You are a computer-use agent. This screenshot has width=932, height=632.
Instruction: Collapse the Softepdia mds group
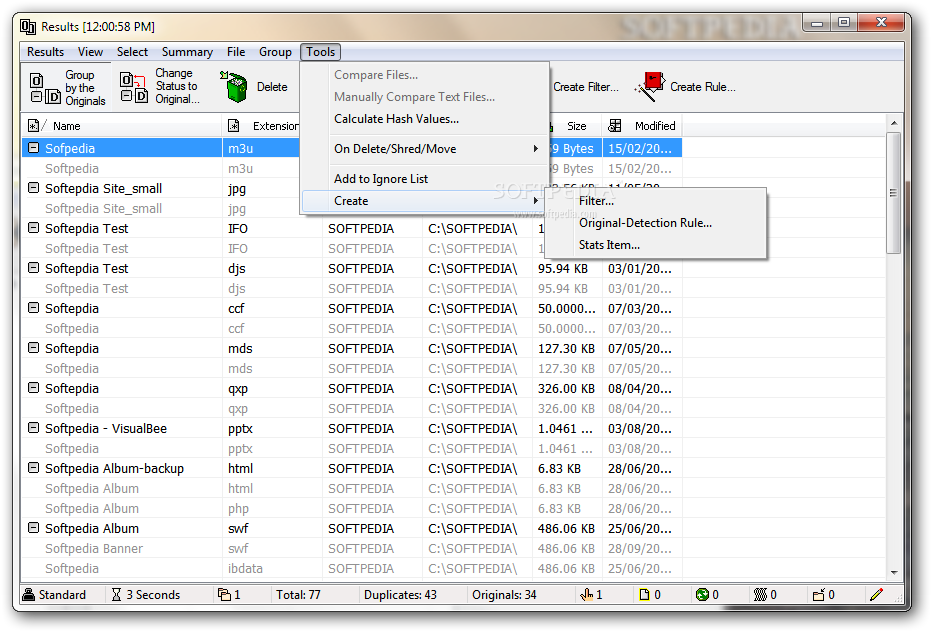point(34,347)
